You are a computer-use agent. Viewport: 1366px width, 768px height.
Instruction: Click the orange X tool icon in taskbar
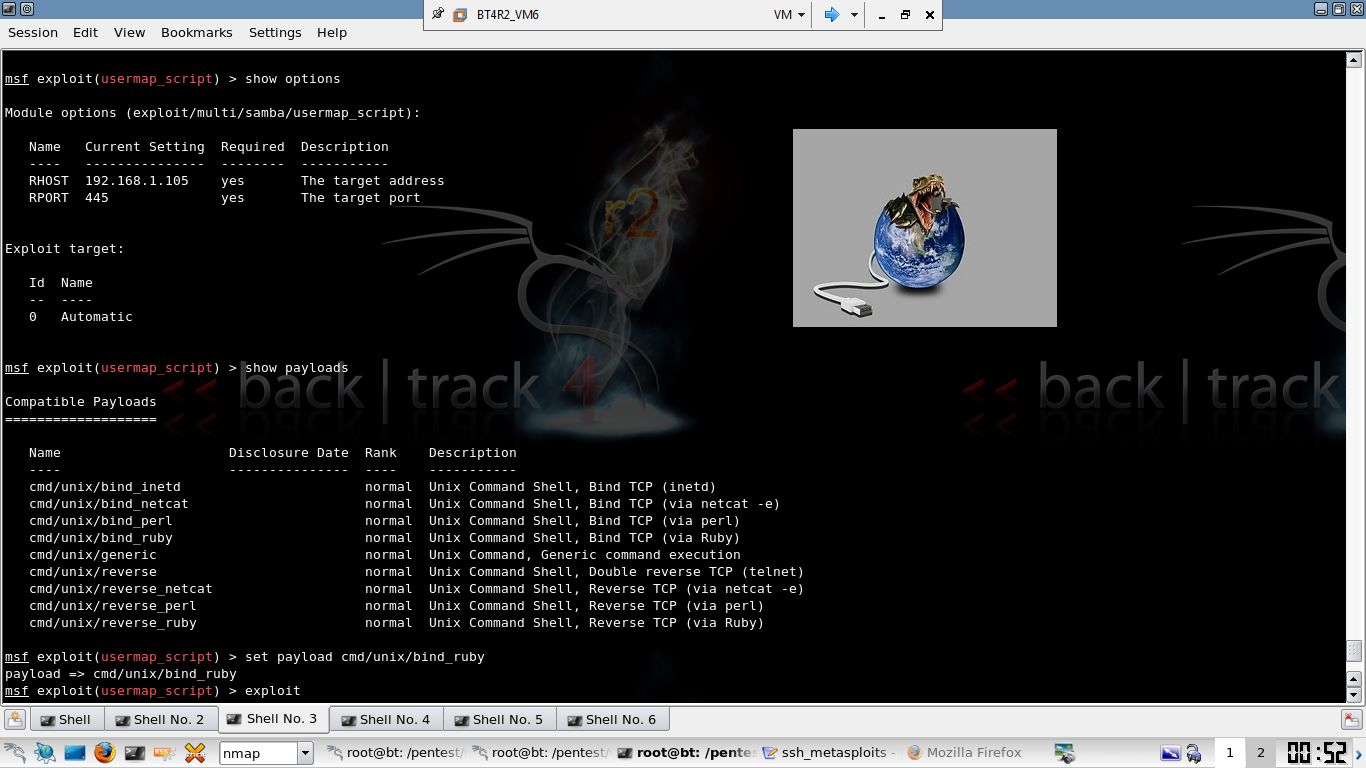[x=195, y=752]
